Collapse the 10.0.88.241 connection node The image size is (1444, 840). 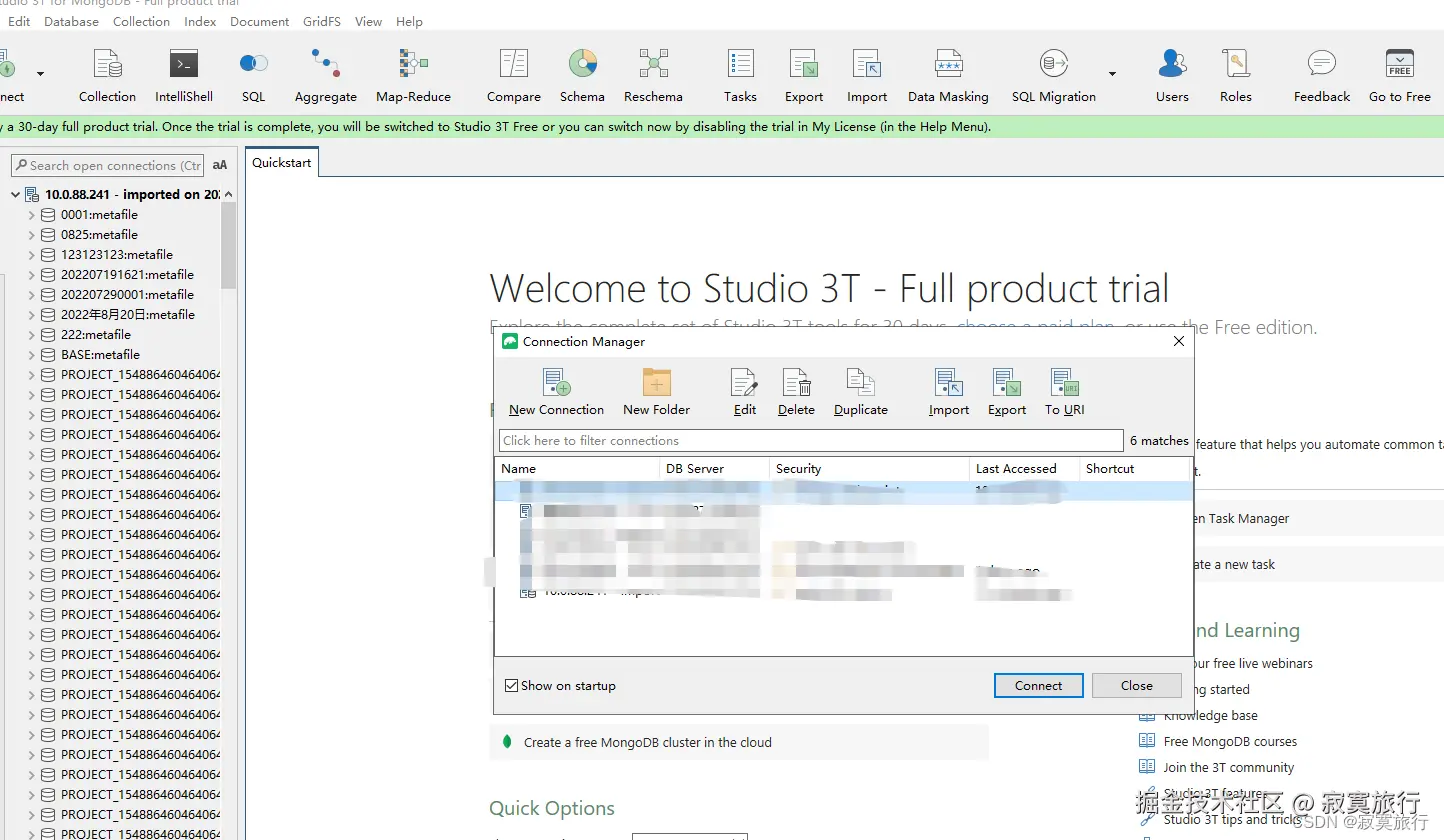tap(16, 195)
